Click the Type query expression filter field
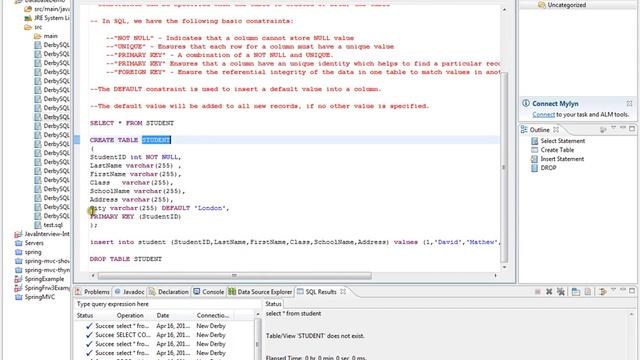Viewport: 640px width, 360px height. pyautogui.click(x=167, y=304)
